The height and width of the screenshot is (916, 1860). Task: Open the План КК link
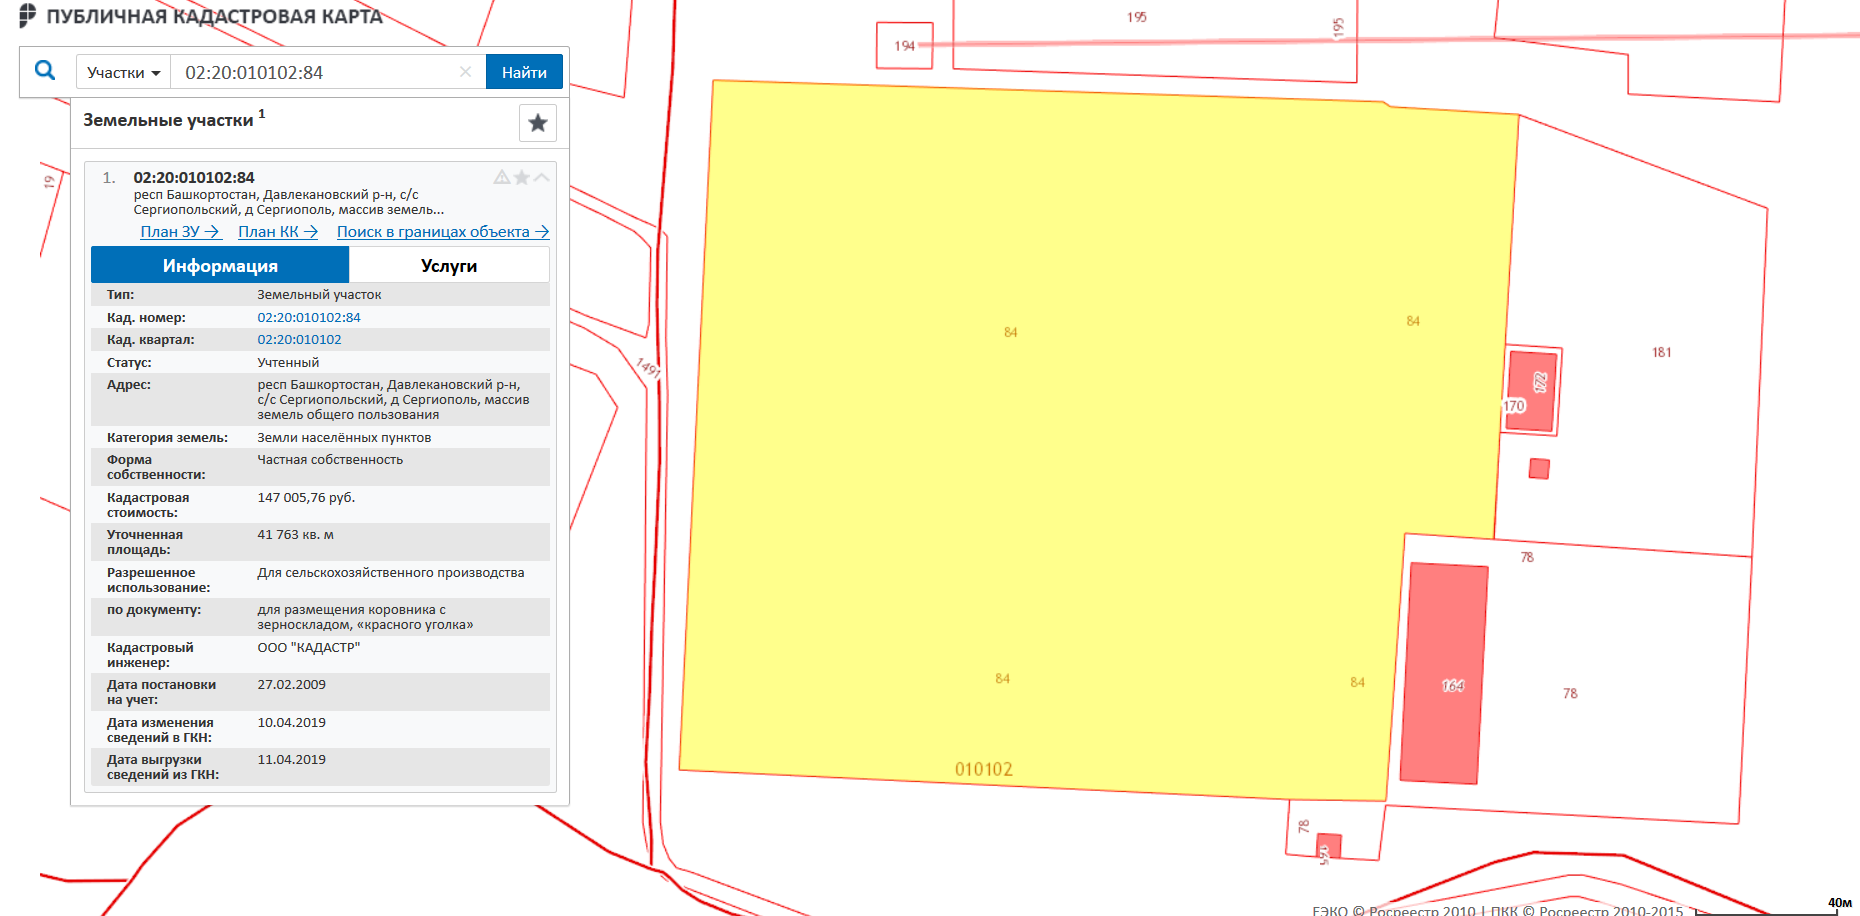pyautogui.click(x=277, y=232)
